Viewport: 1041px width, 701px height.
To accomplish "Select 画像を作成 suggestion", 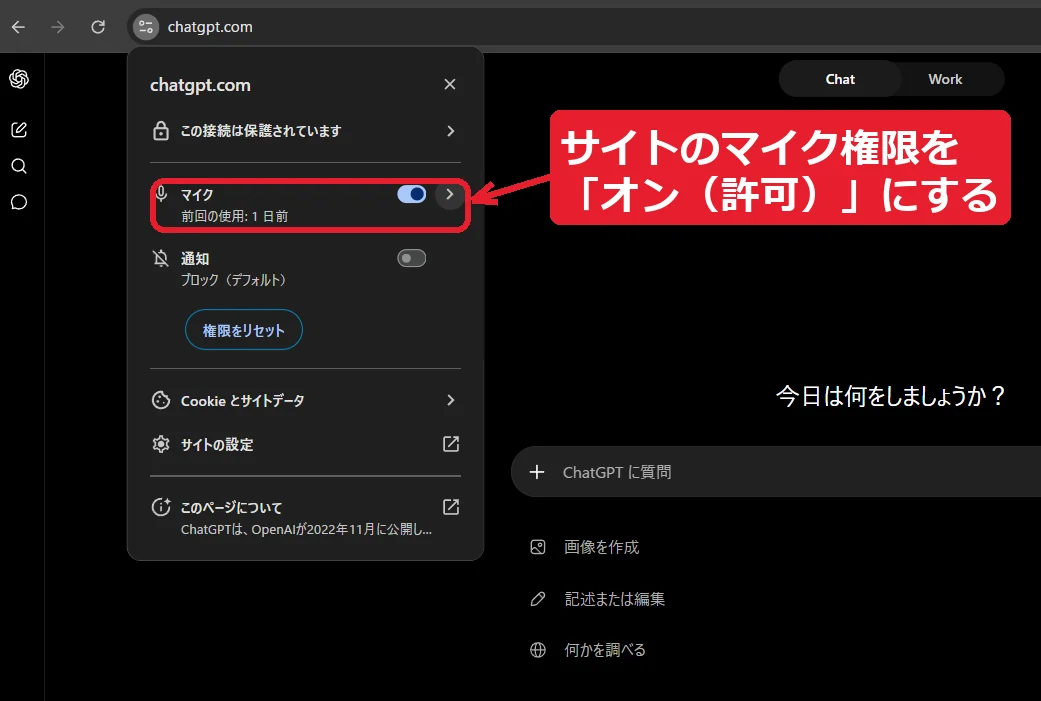I will tap(601, 547).
